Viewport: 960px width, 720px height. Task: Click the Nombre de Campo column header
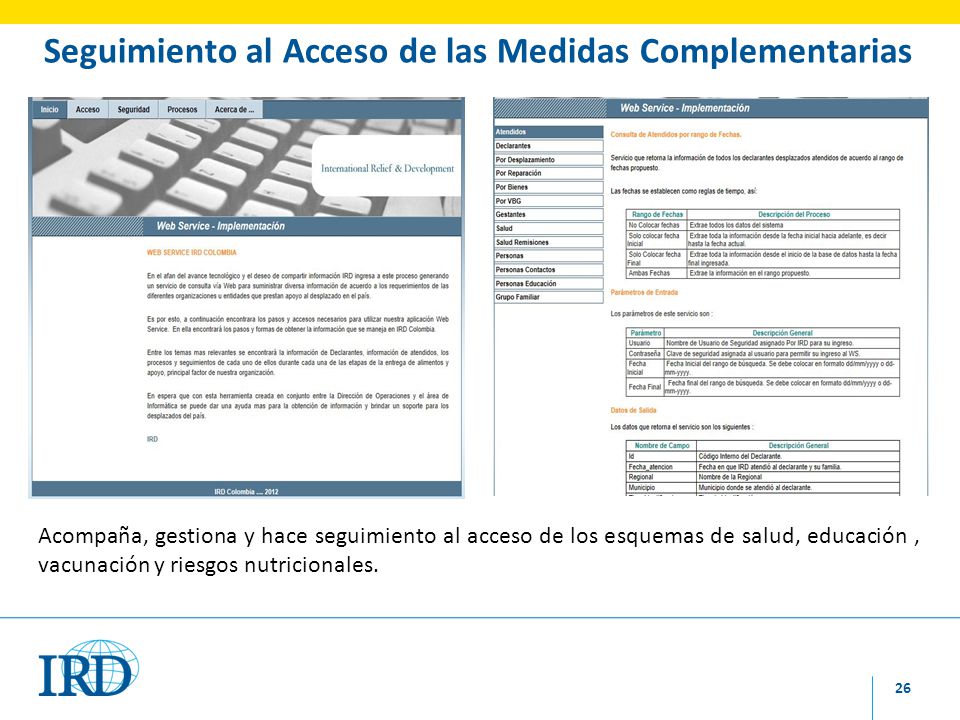(x=662, y=446)
